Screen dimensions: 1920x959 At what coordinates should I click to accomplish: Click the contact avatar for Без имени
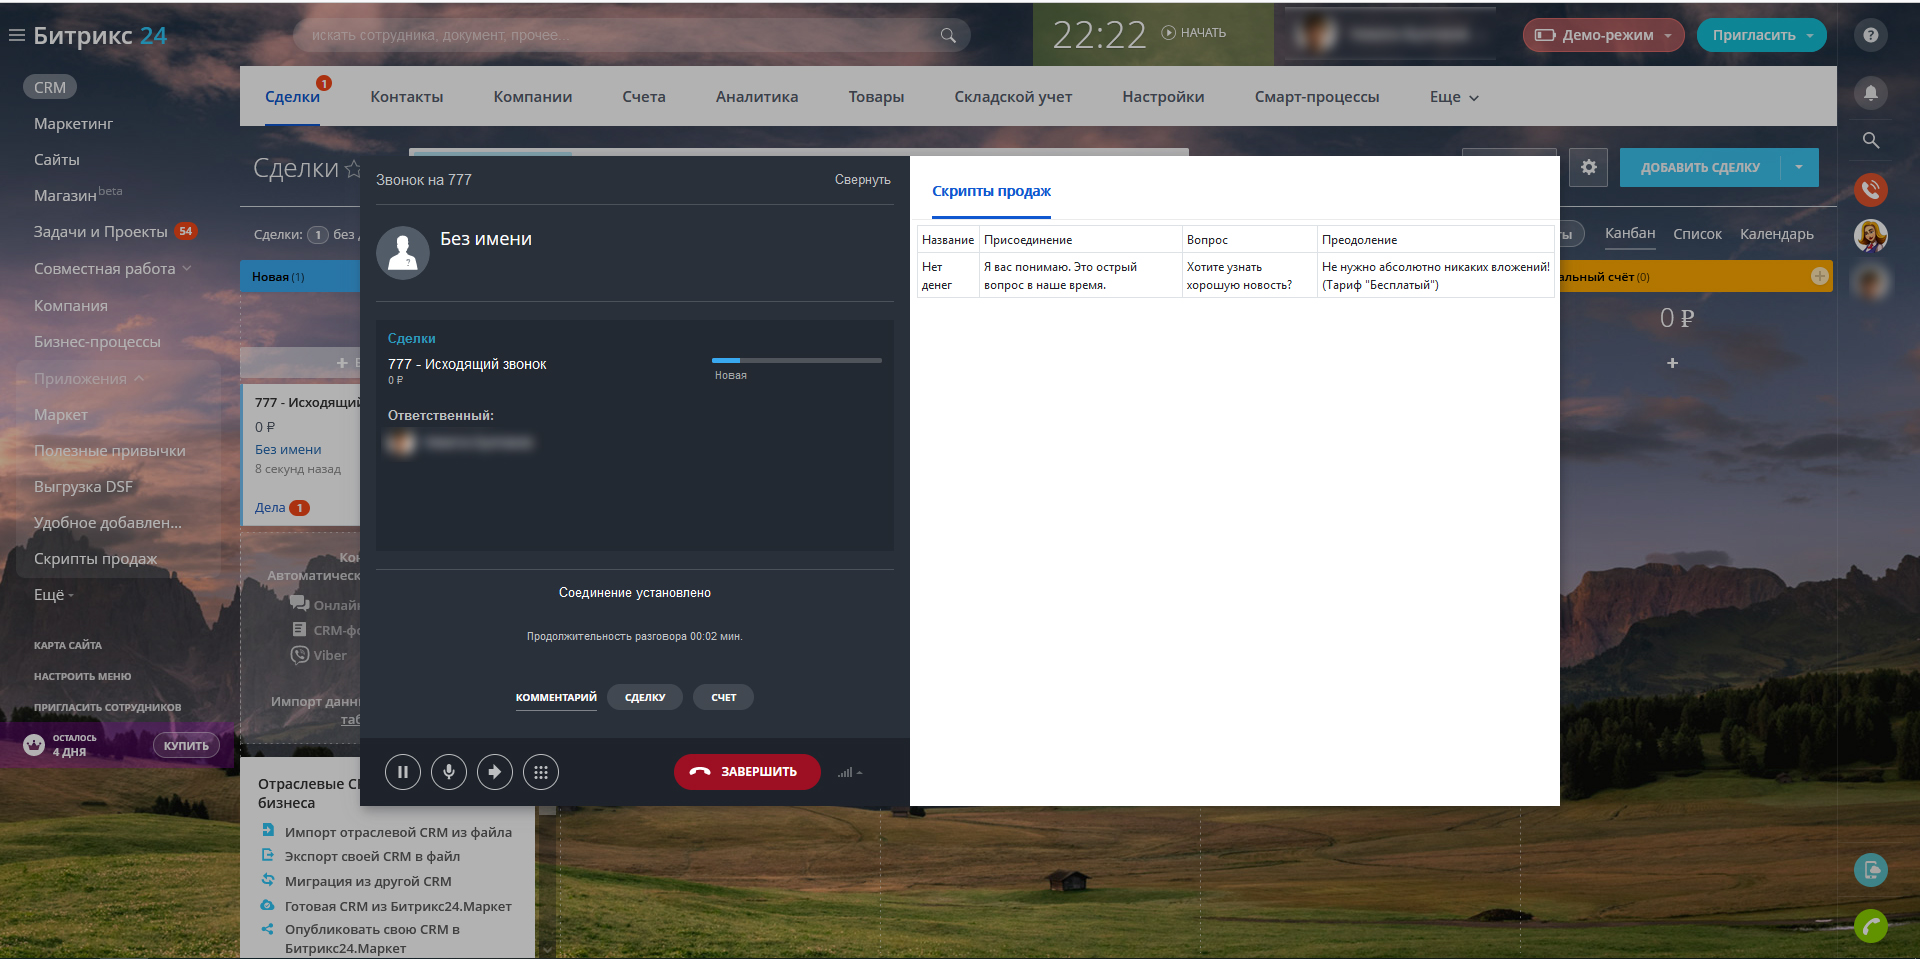(x=403, y=252)
